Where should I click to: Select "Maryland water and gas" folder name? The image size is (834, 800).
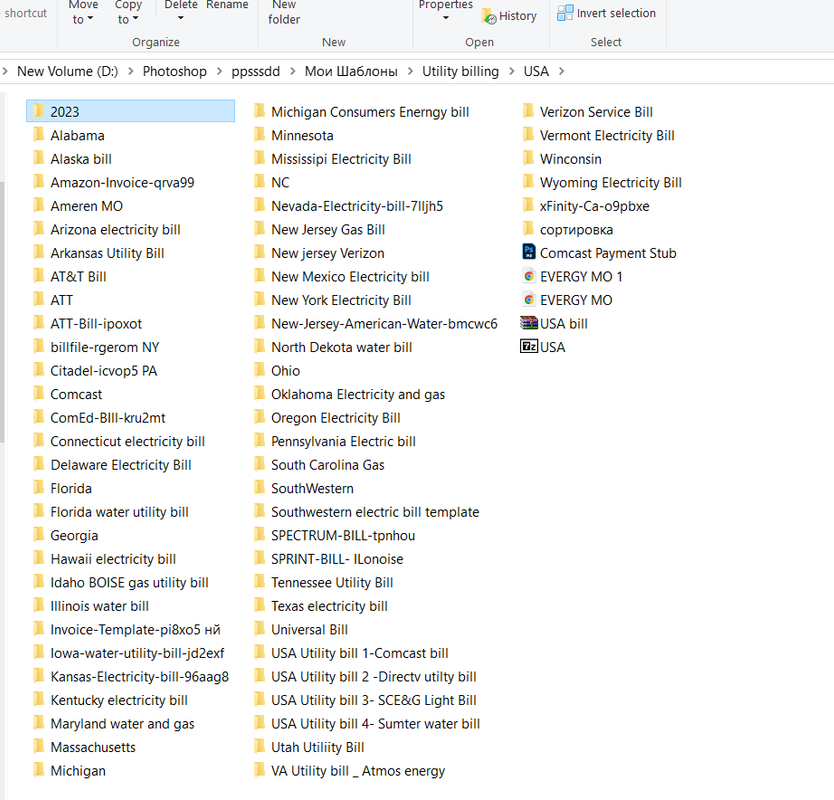coord(122,723)
